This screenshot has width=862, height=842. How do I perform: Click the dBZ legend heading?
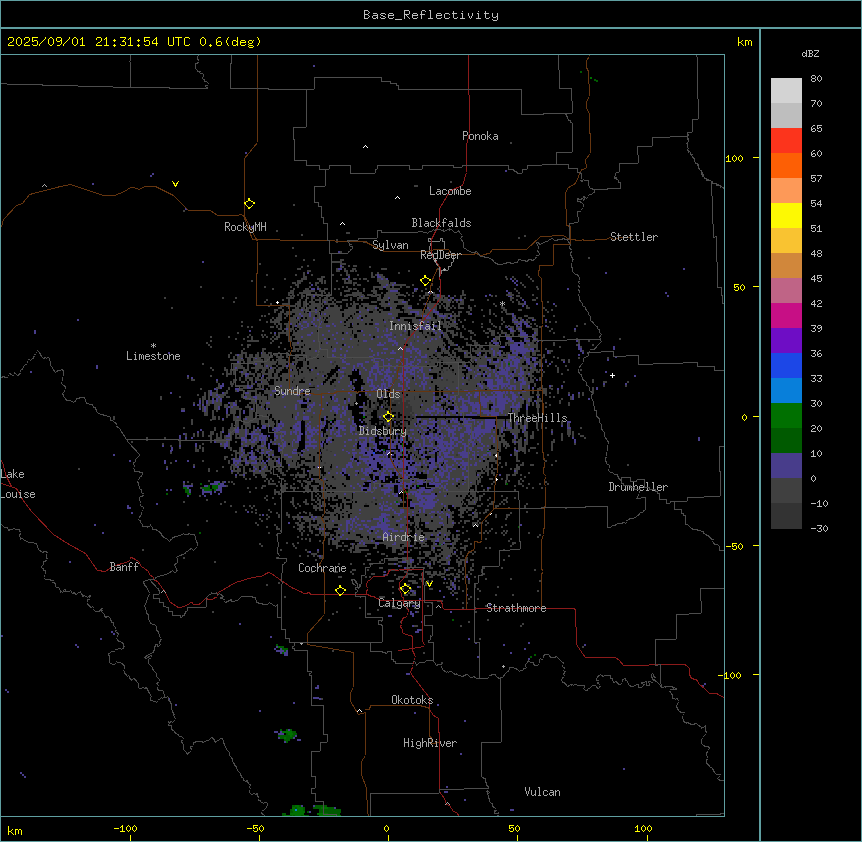(810, 54)
